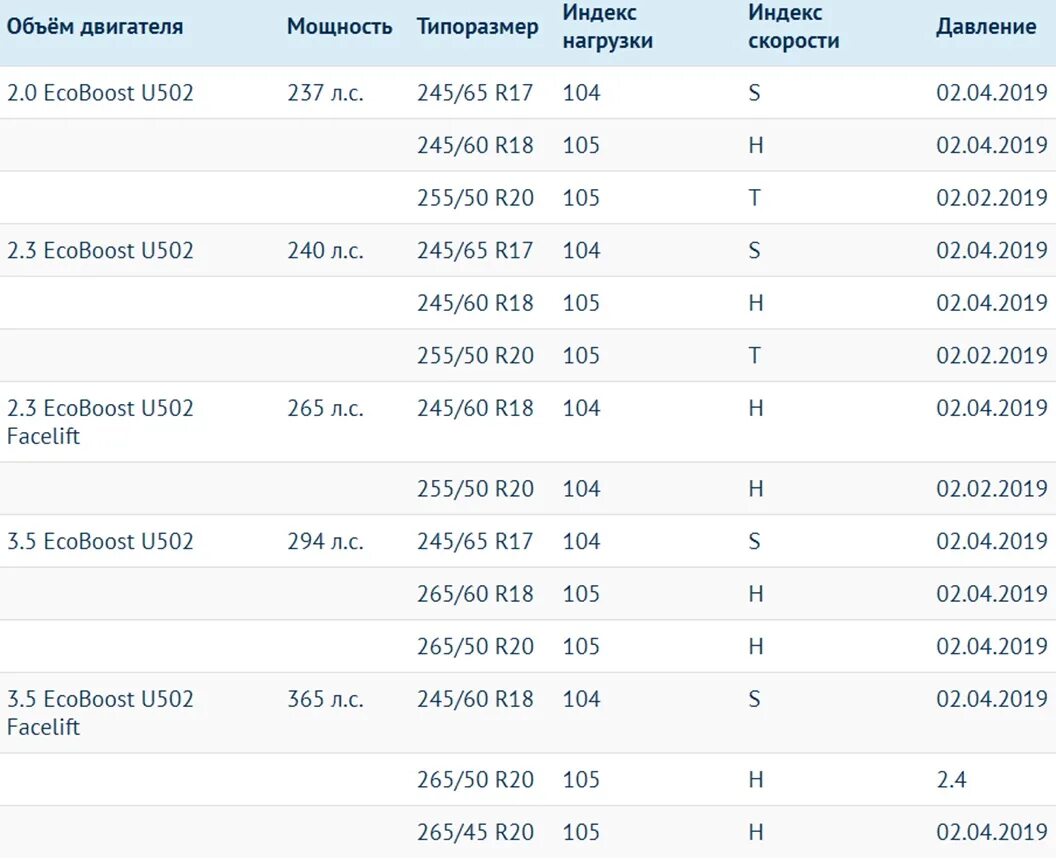Screen dimensions: 1056x861
Task: Click the 265/45 R20 tire size
Action: (x=475, y=832)
